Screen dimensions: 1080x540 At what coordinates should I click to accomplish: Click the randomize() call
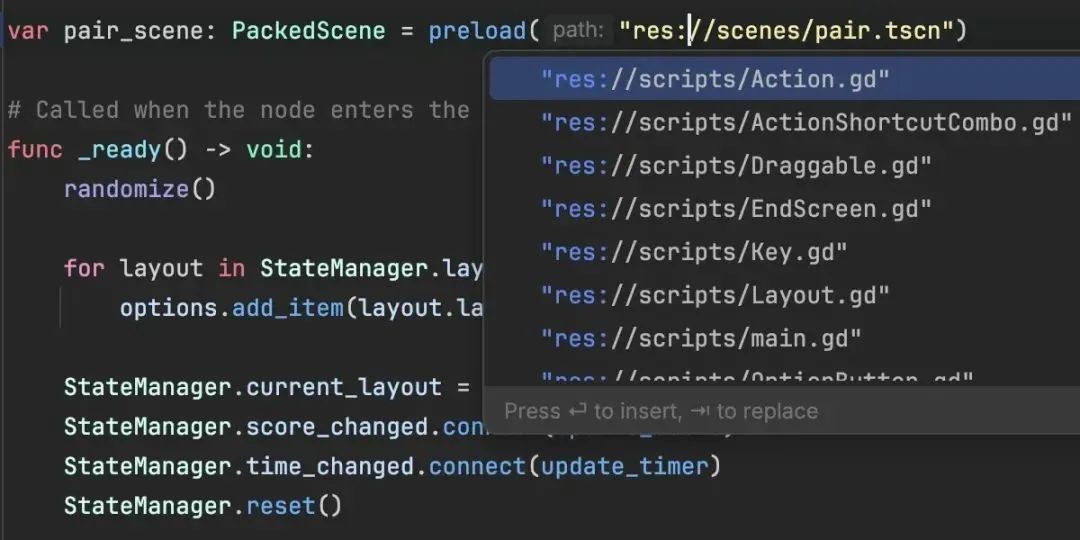[x=139, y=189]
